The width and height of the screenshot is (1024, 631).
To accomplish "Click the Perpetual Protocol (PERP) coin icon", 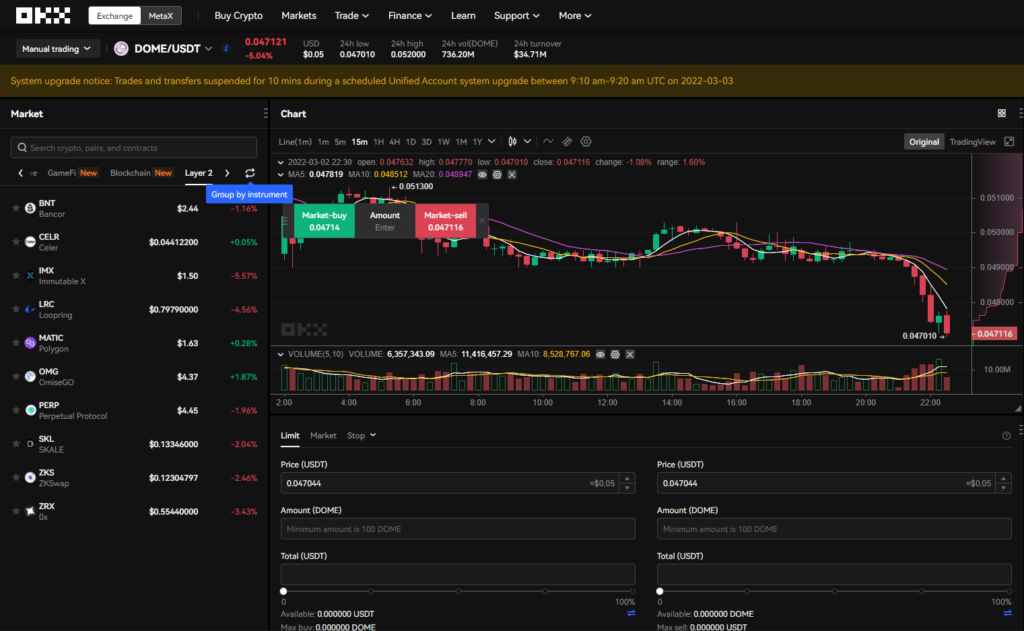I will click(30, 410).
